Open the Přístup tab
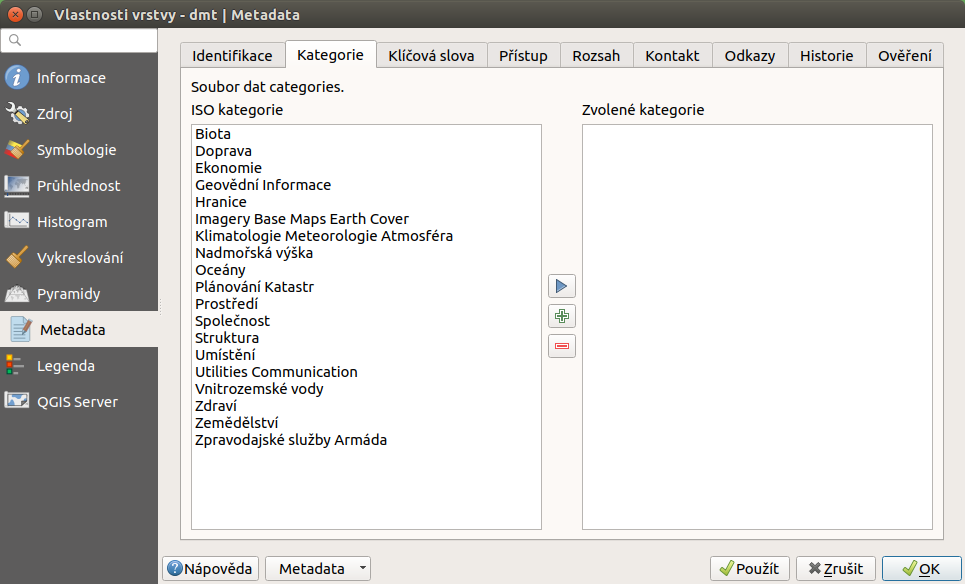This screenshot has width=965, height=584. [523, 55]
